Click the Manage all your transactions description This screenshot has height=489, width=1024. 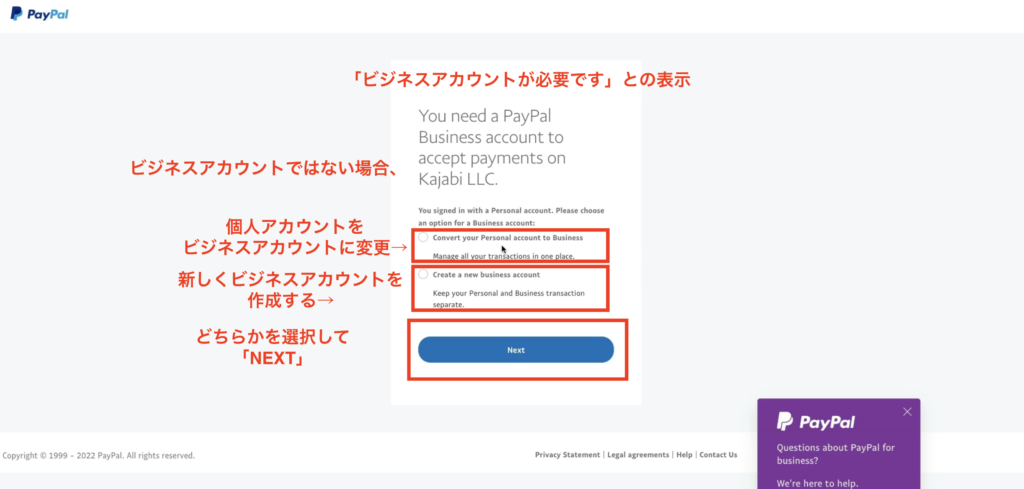tap(504, 257)
